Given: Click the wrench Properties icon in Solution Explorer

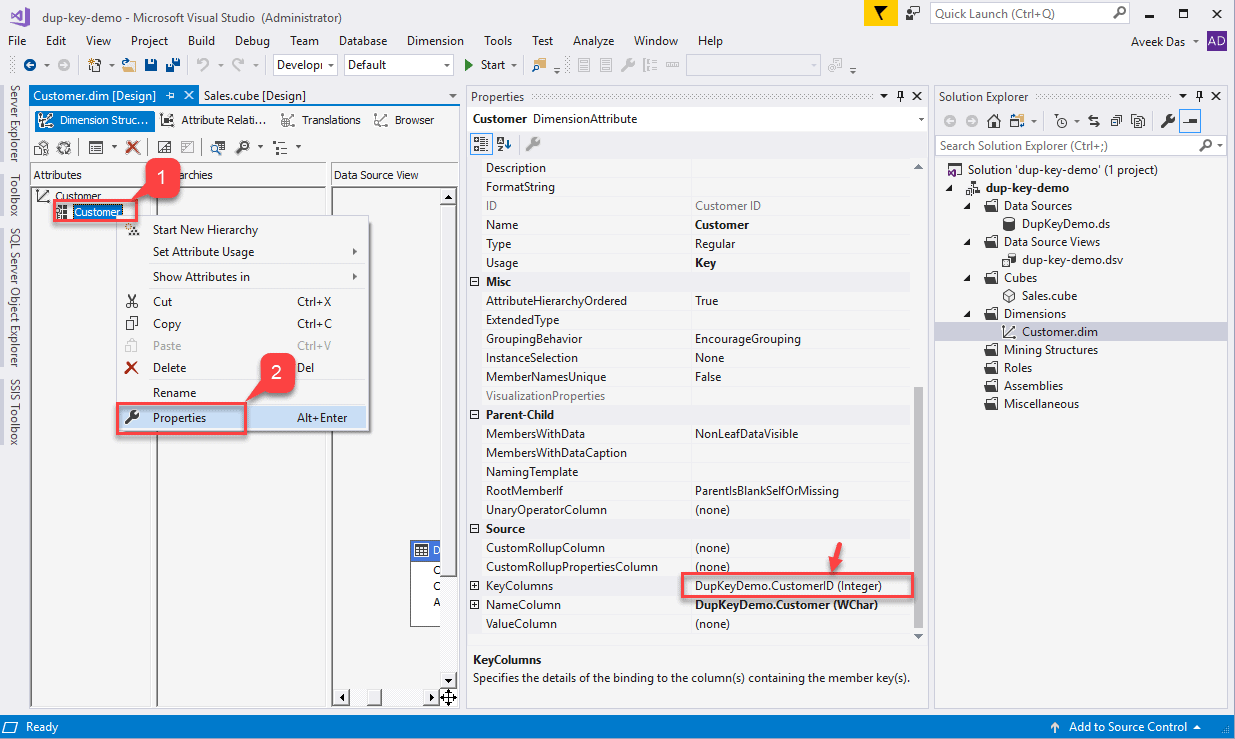Looking at the screenshot, I should [x=1167, y=121].
